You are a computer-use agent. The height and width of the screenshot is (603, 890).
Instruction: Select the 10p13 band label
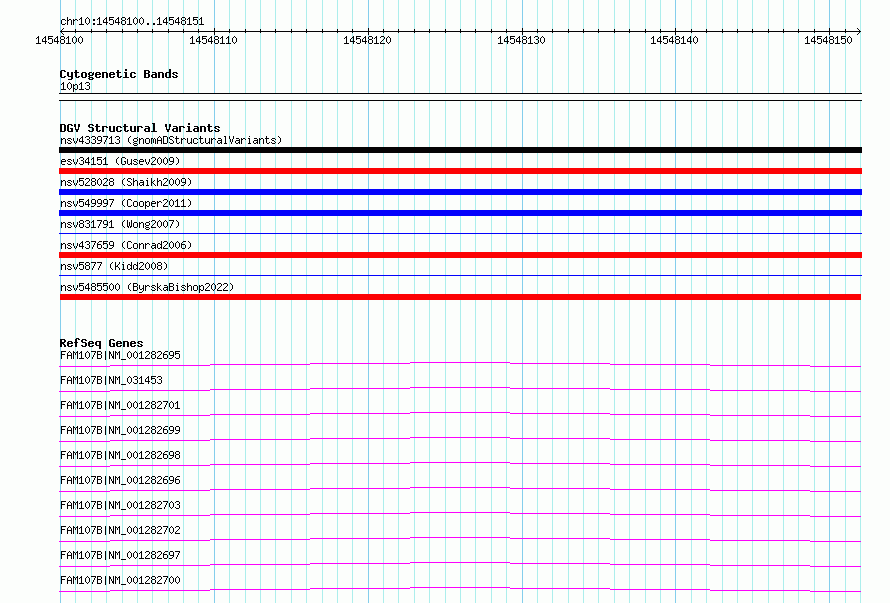[75, 86]
